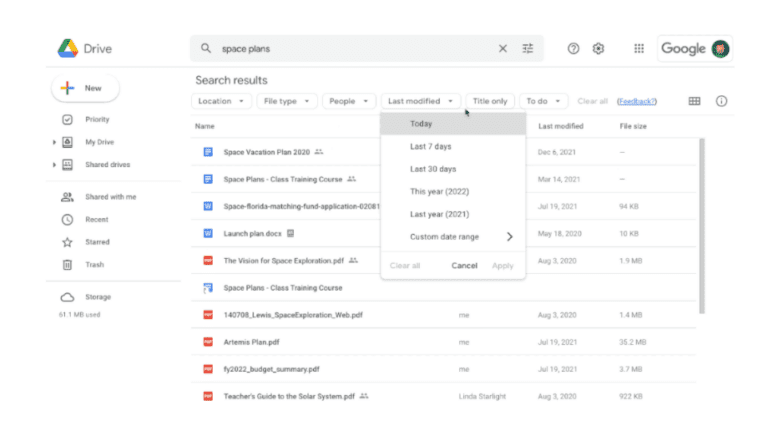Open Settings gear icon
768x436 pixels.
point(598,48)
